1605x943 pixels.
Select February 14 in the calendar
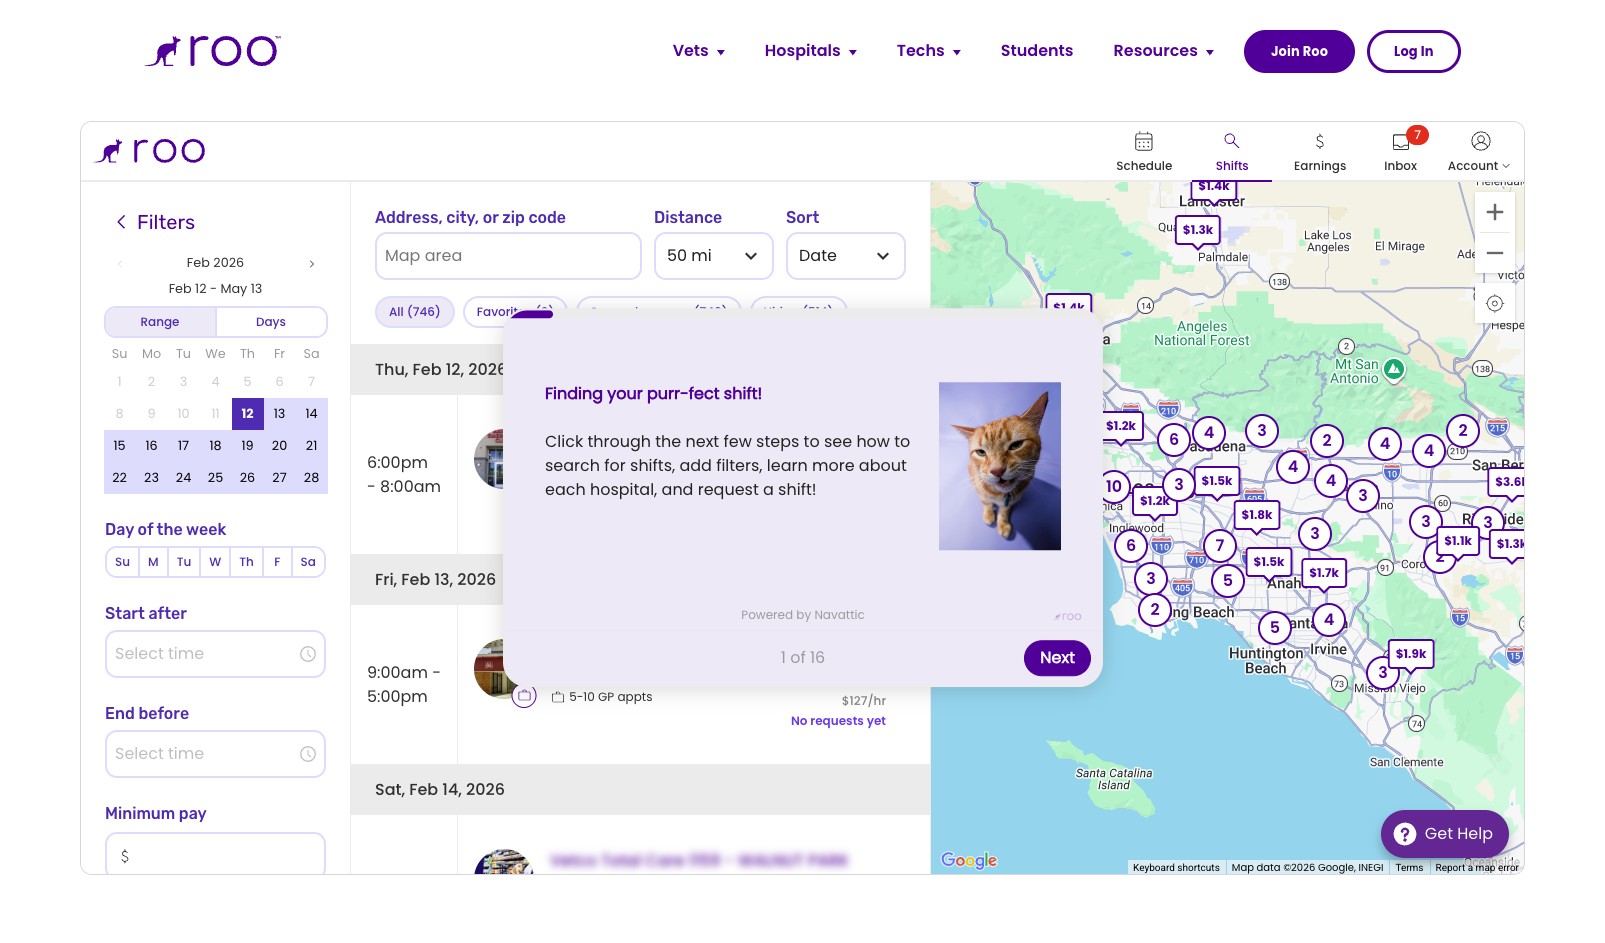coord(311,414)
